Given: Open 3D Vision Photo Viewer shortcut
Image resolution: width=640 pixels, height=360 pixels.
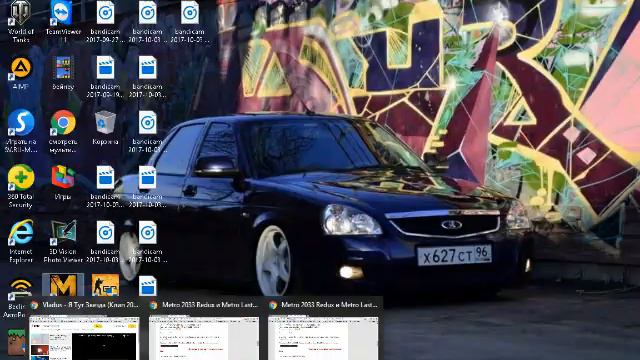Looking at the screenshot, I should pos(63,241).
